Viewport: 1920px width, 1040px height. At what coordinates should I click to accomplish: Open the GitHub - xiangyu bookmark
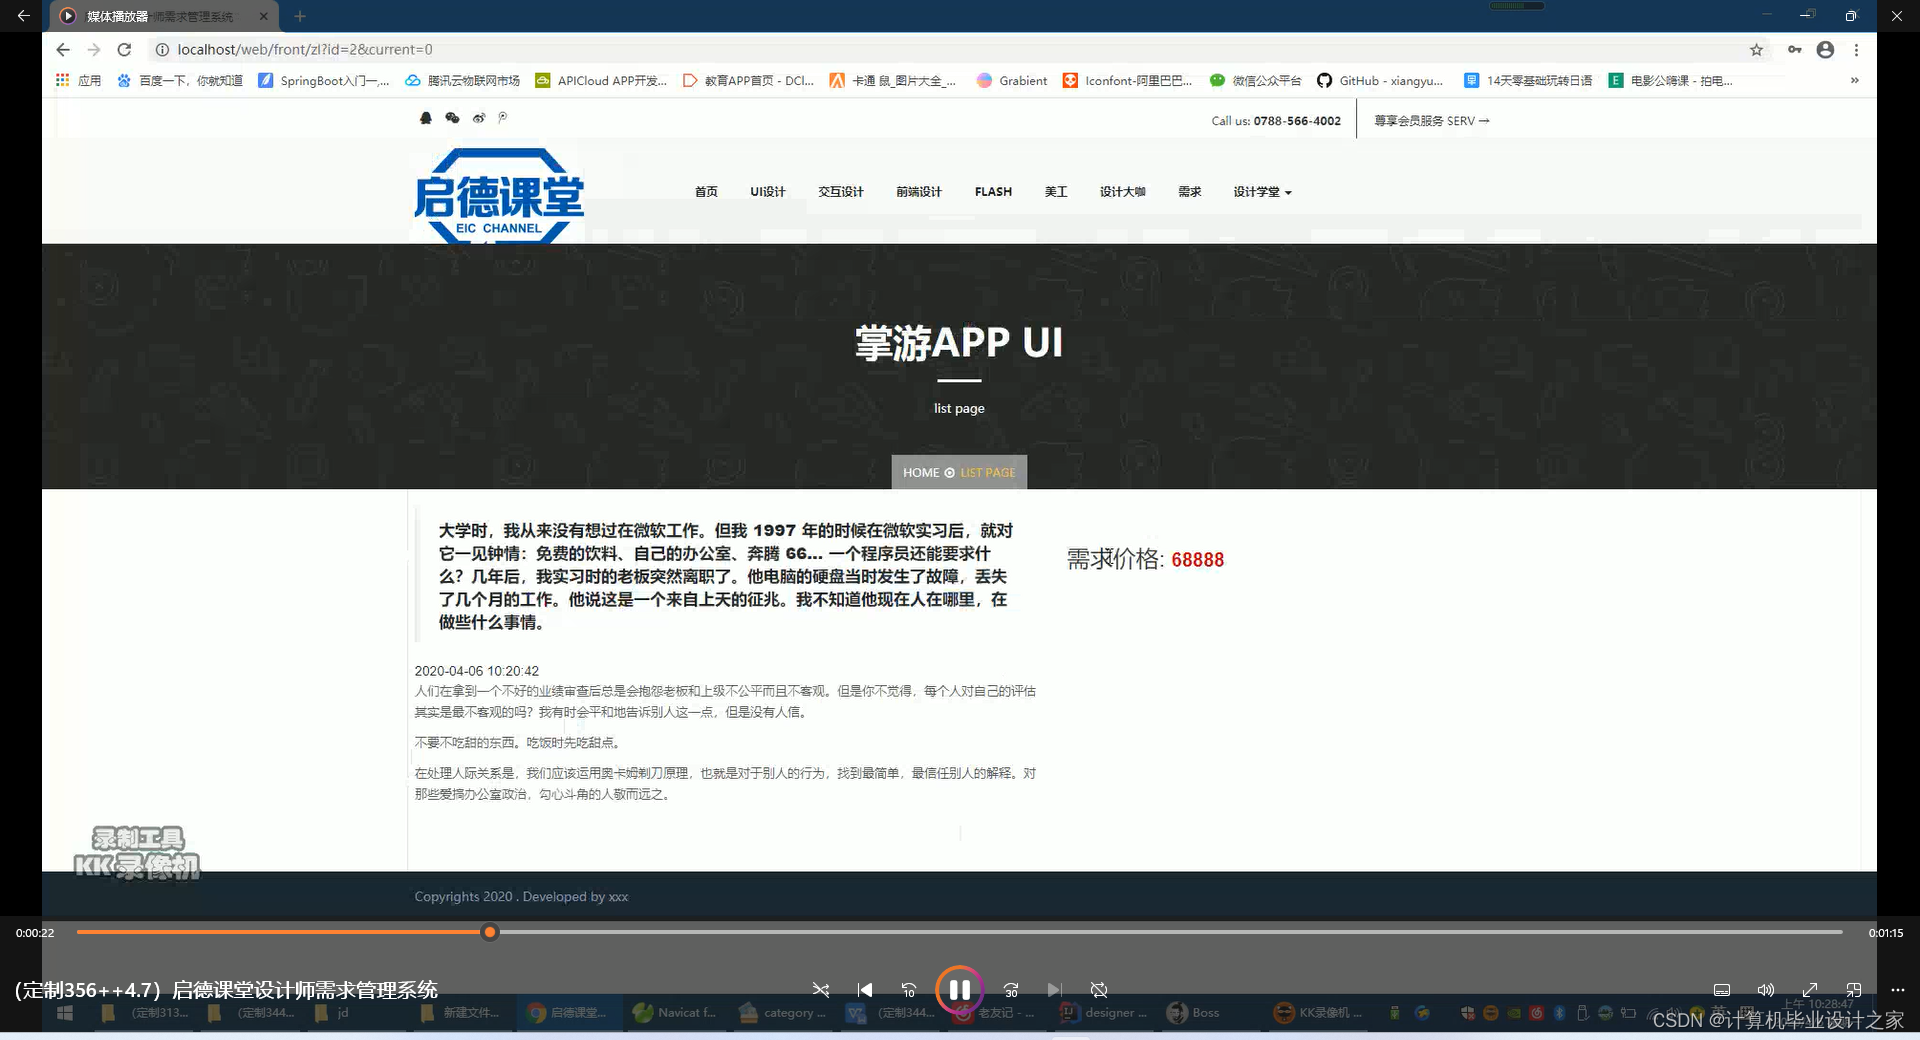[x=1380, y=81]
